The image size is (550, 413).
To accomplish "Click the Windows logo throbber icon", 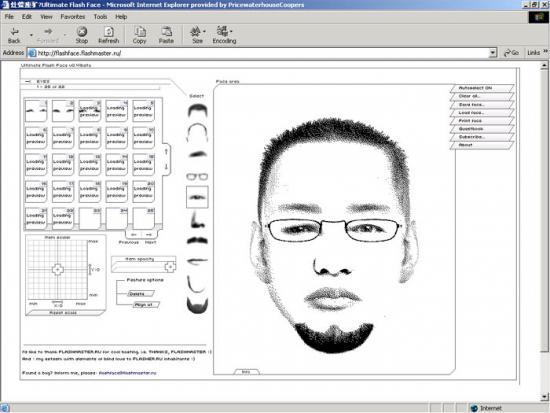I will [538, 17].
